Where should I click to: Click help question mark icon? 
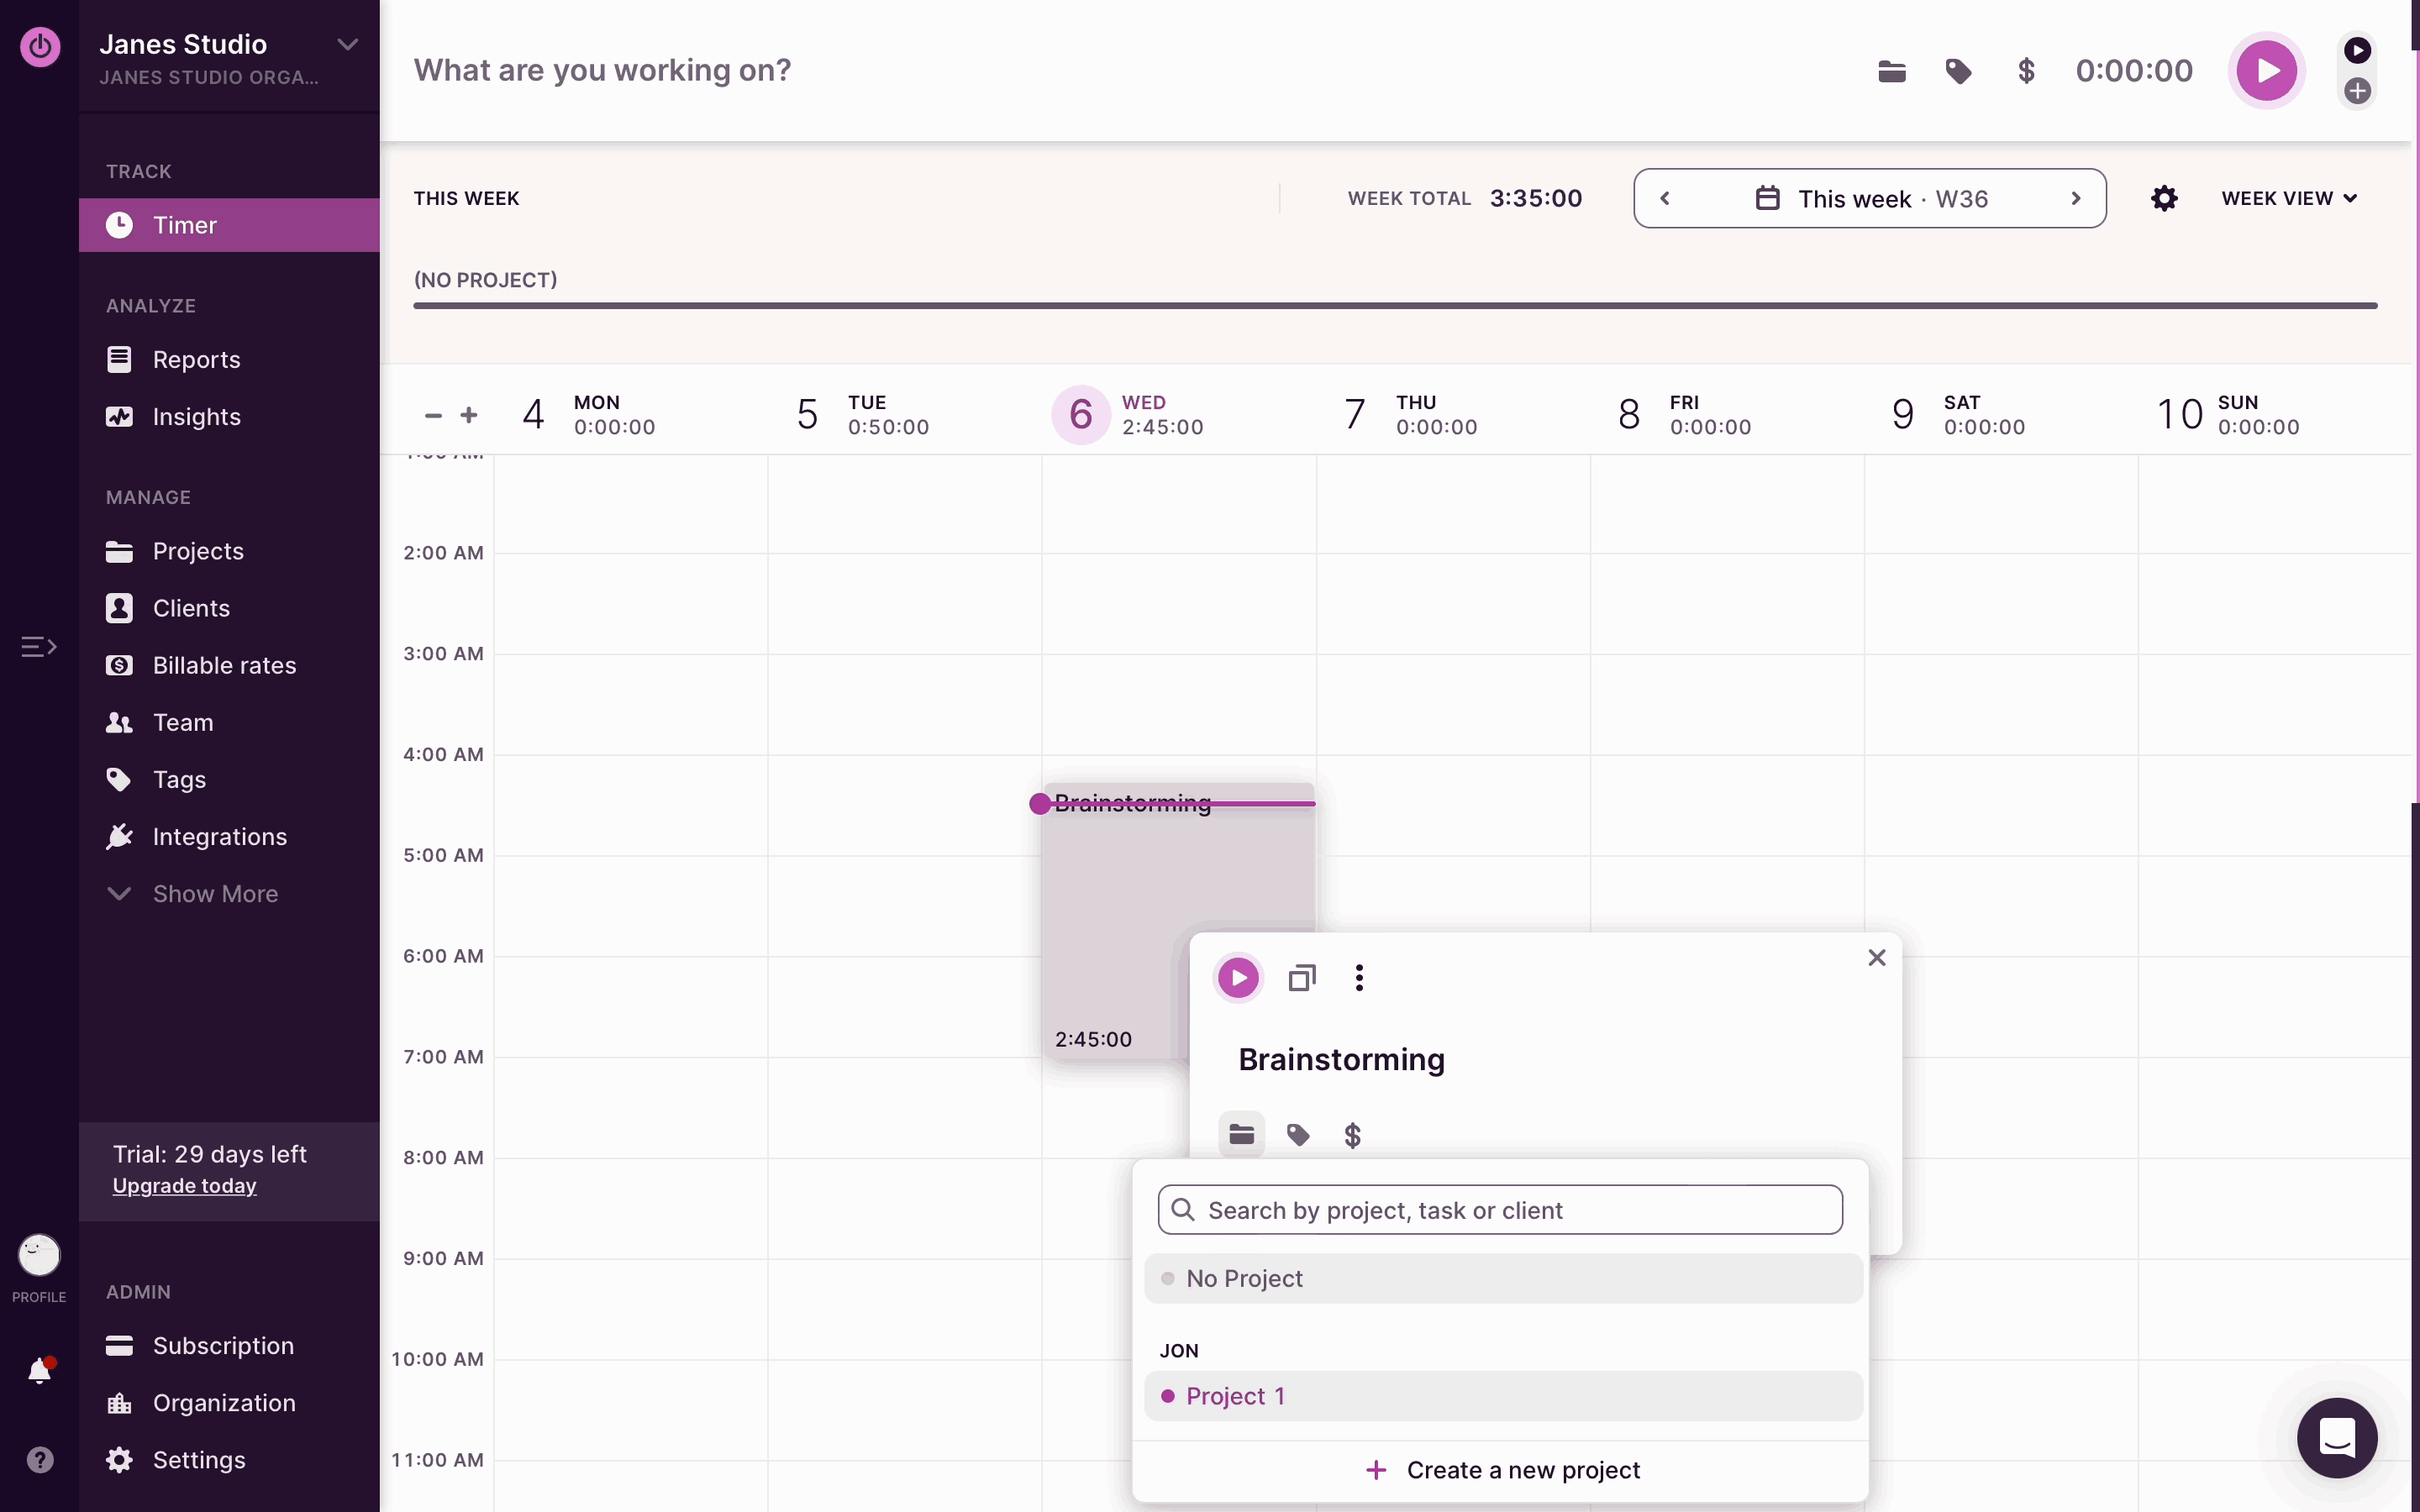pyautogui.click(x=40, y=1460)
